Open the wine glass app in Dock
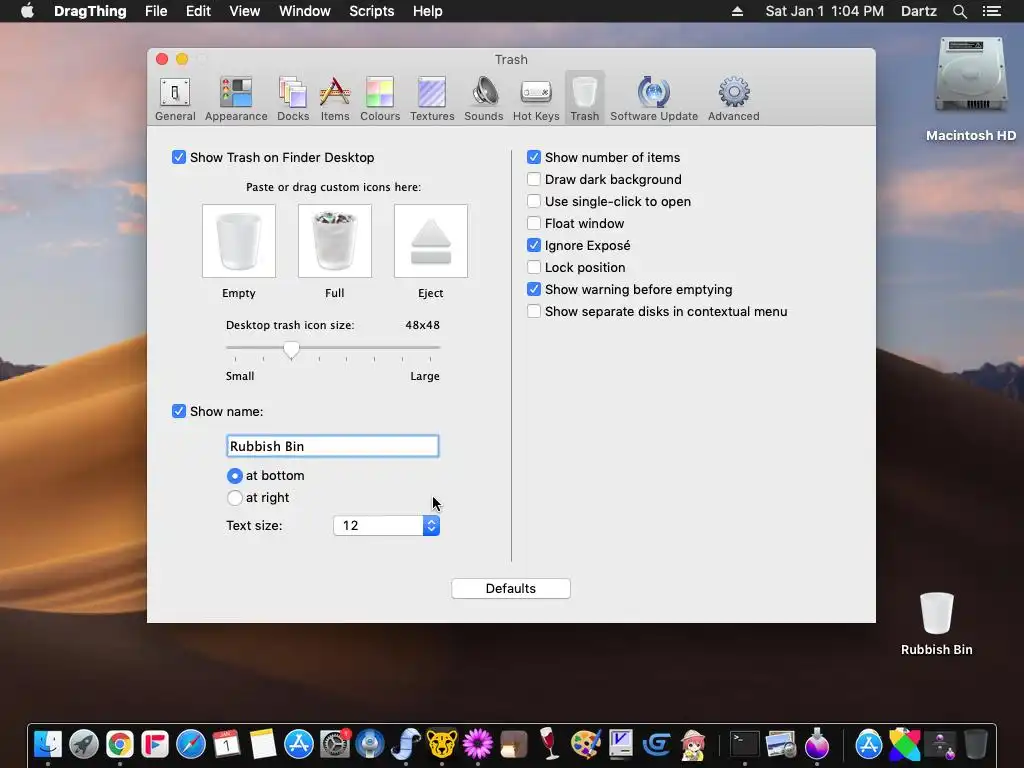1024x768 pixels. [x=549, y=744]
